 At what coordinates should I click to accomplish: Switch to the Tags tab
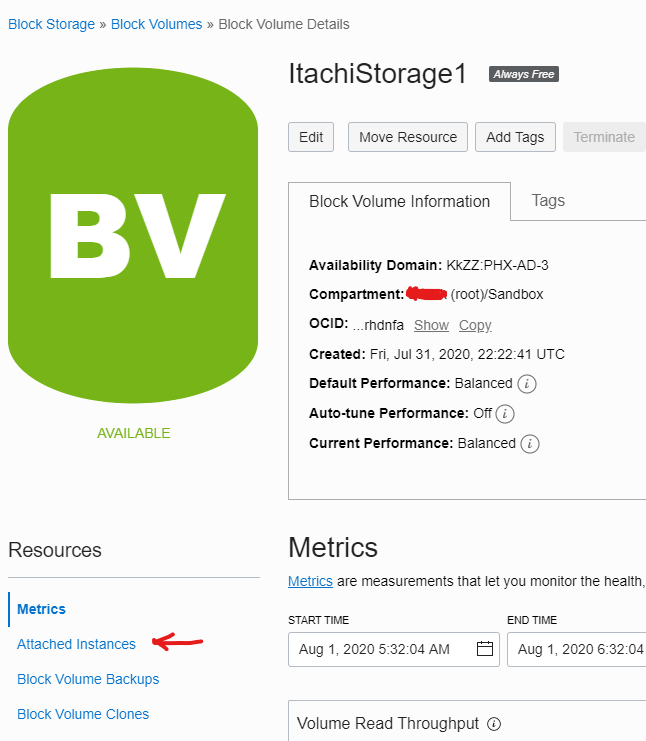coord(548,200)
